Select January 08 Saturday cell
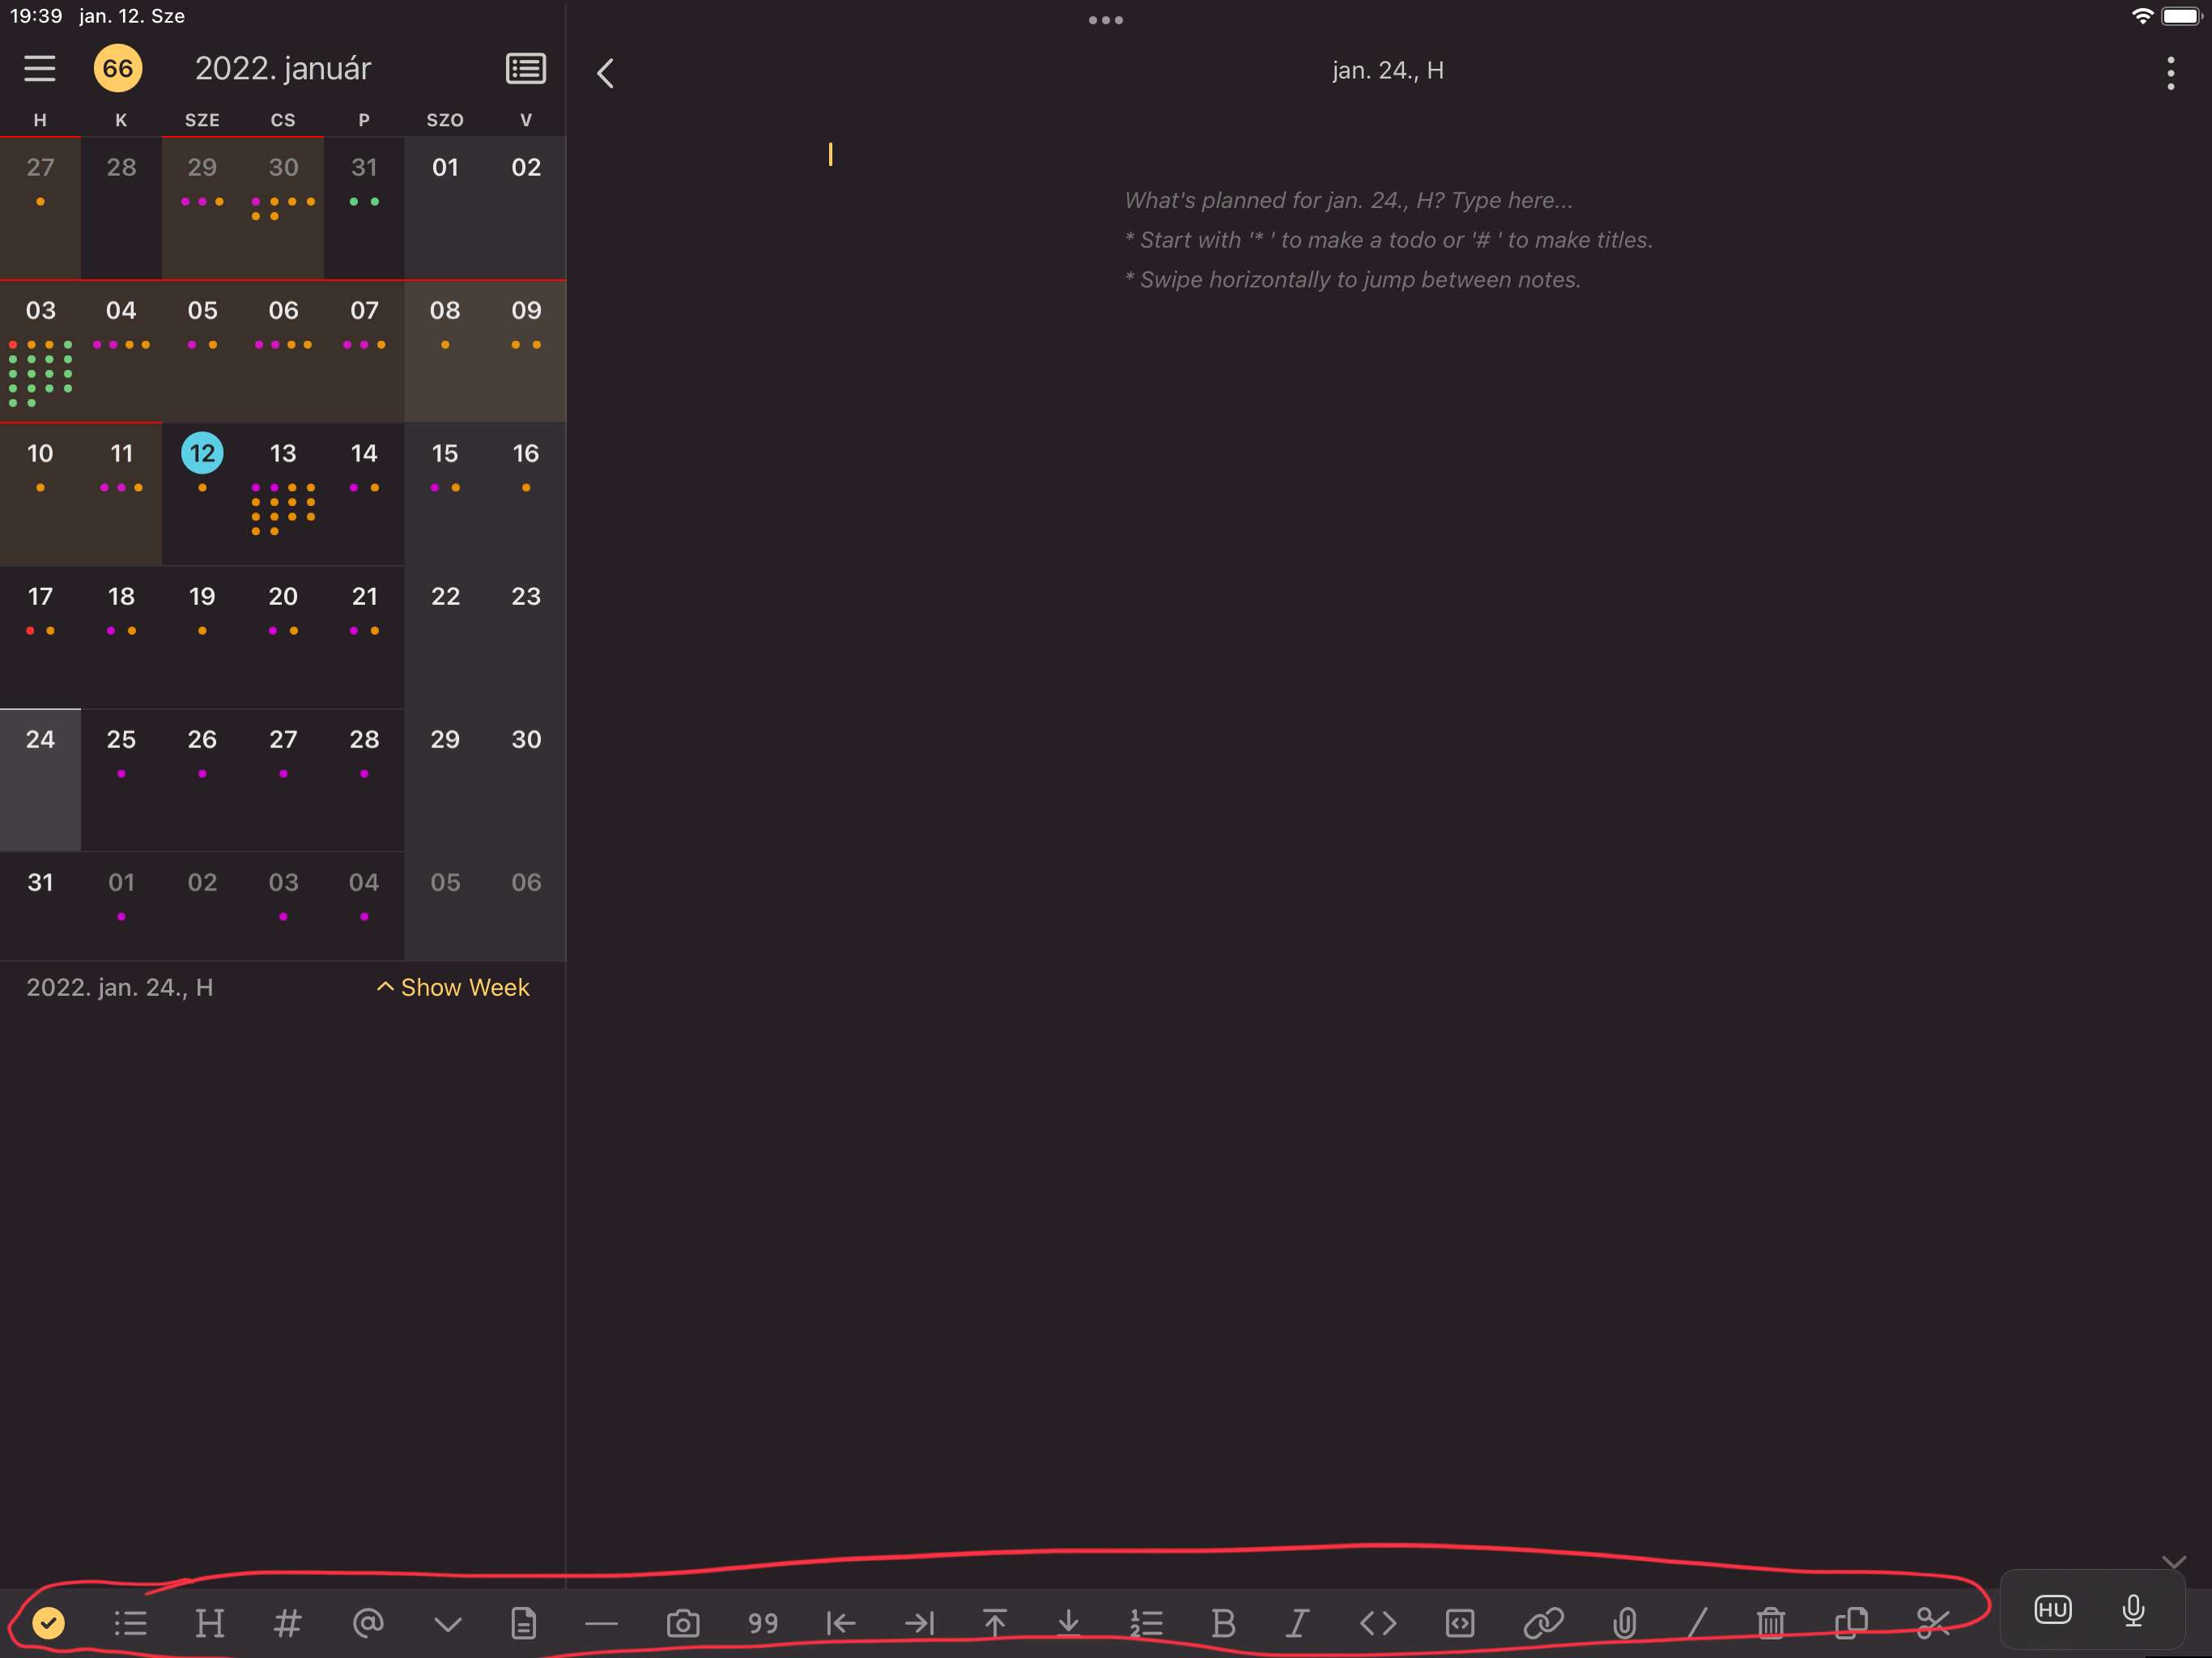This screenshot has width=2212, height=1658. (x=445, y=350)
